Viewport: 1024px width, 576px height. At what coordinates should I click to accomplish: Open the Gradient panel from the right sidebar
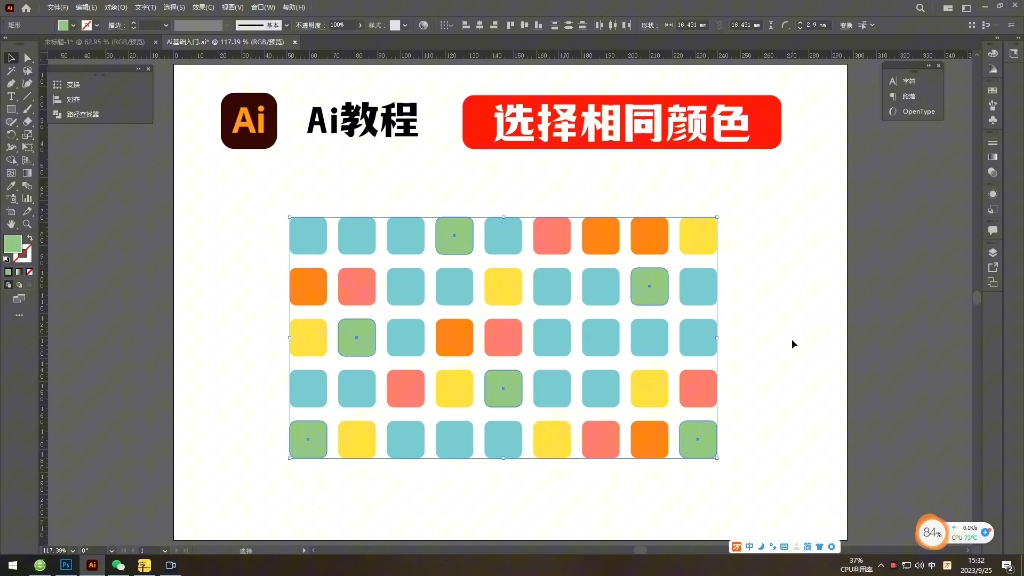point(992,156)
